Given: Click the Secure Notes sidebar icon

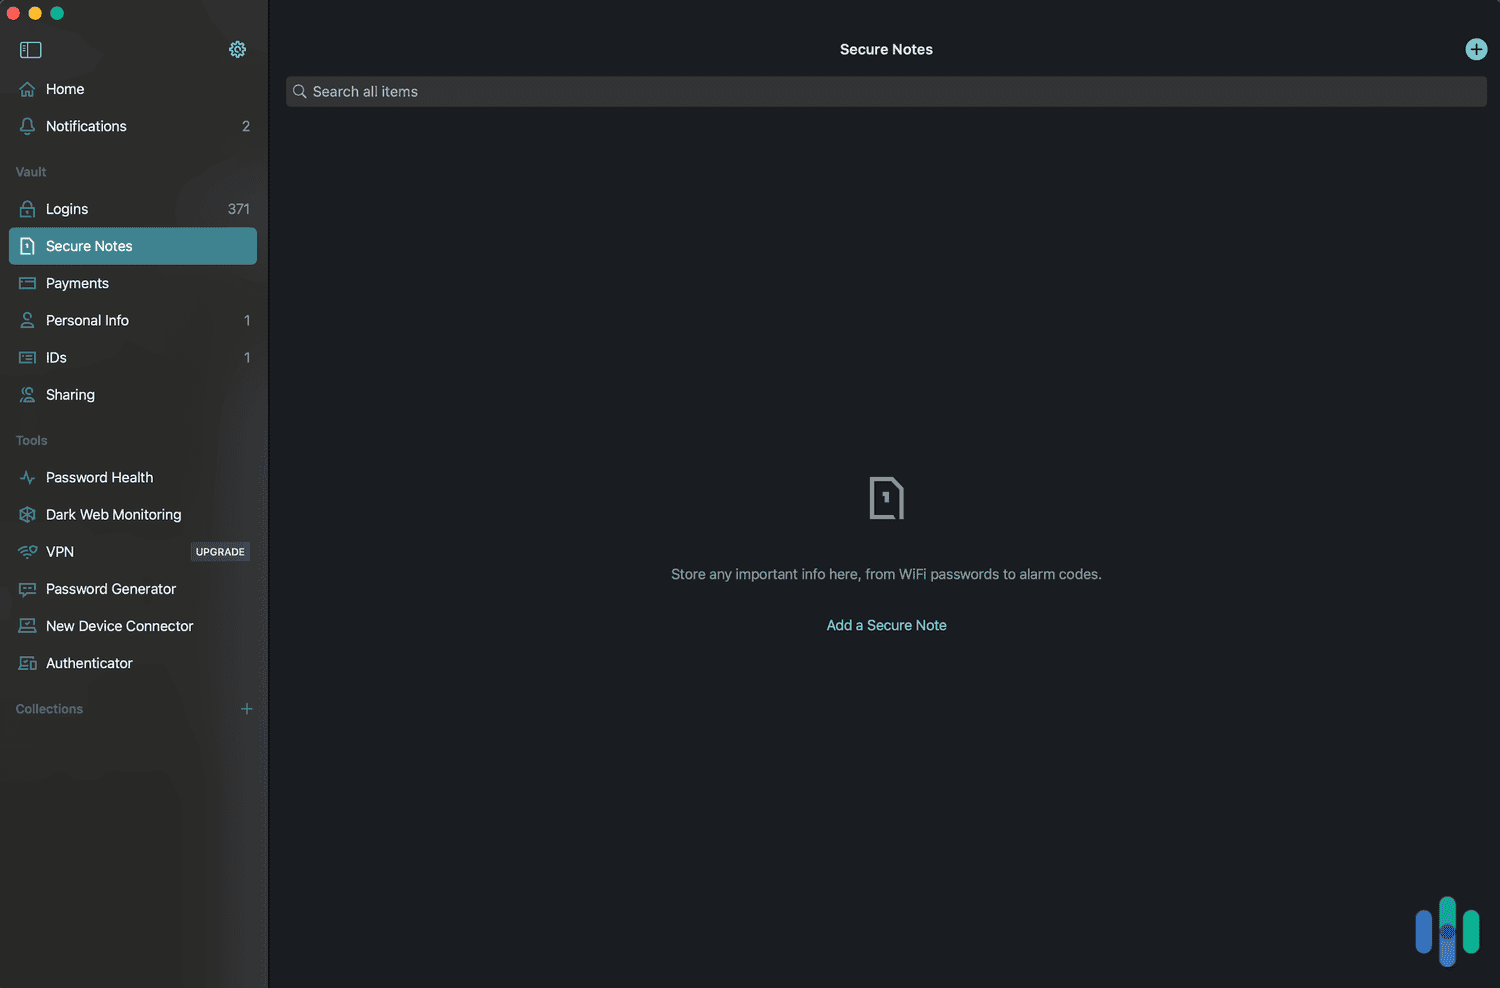Looking at the screenshot, I should pos(28,245).
